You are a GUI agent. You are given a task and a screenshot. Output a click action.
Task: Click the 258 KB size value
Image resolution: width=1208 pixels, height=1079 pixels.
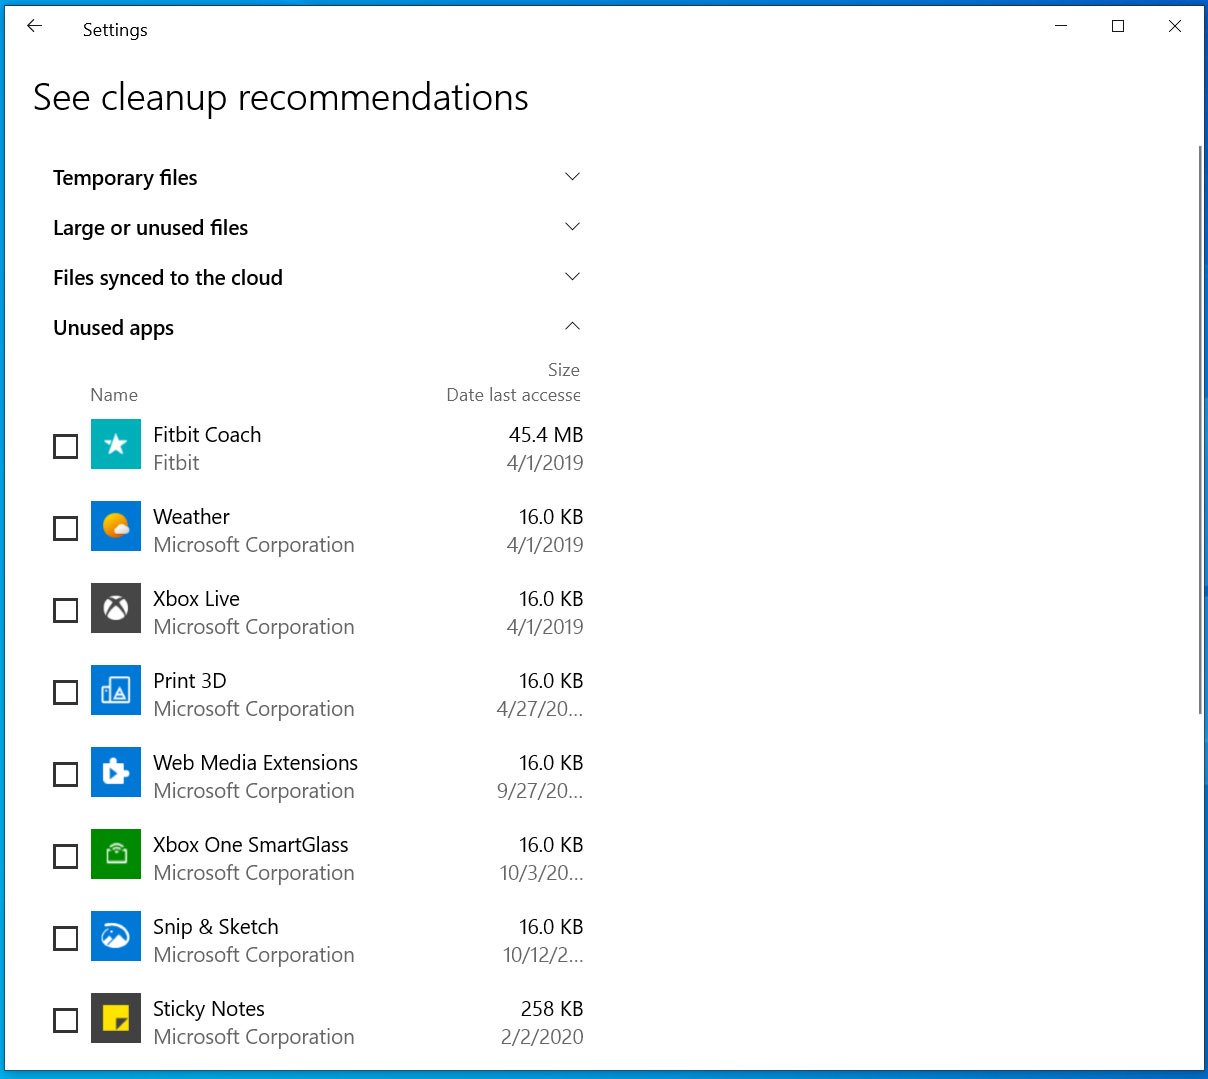click(x=552, y=1009)
